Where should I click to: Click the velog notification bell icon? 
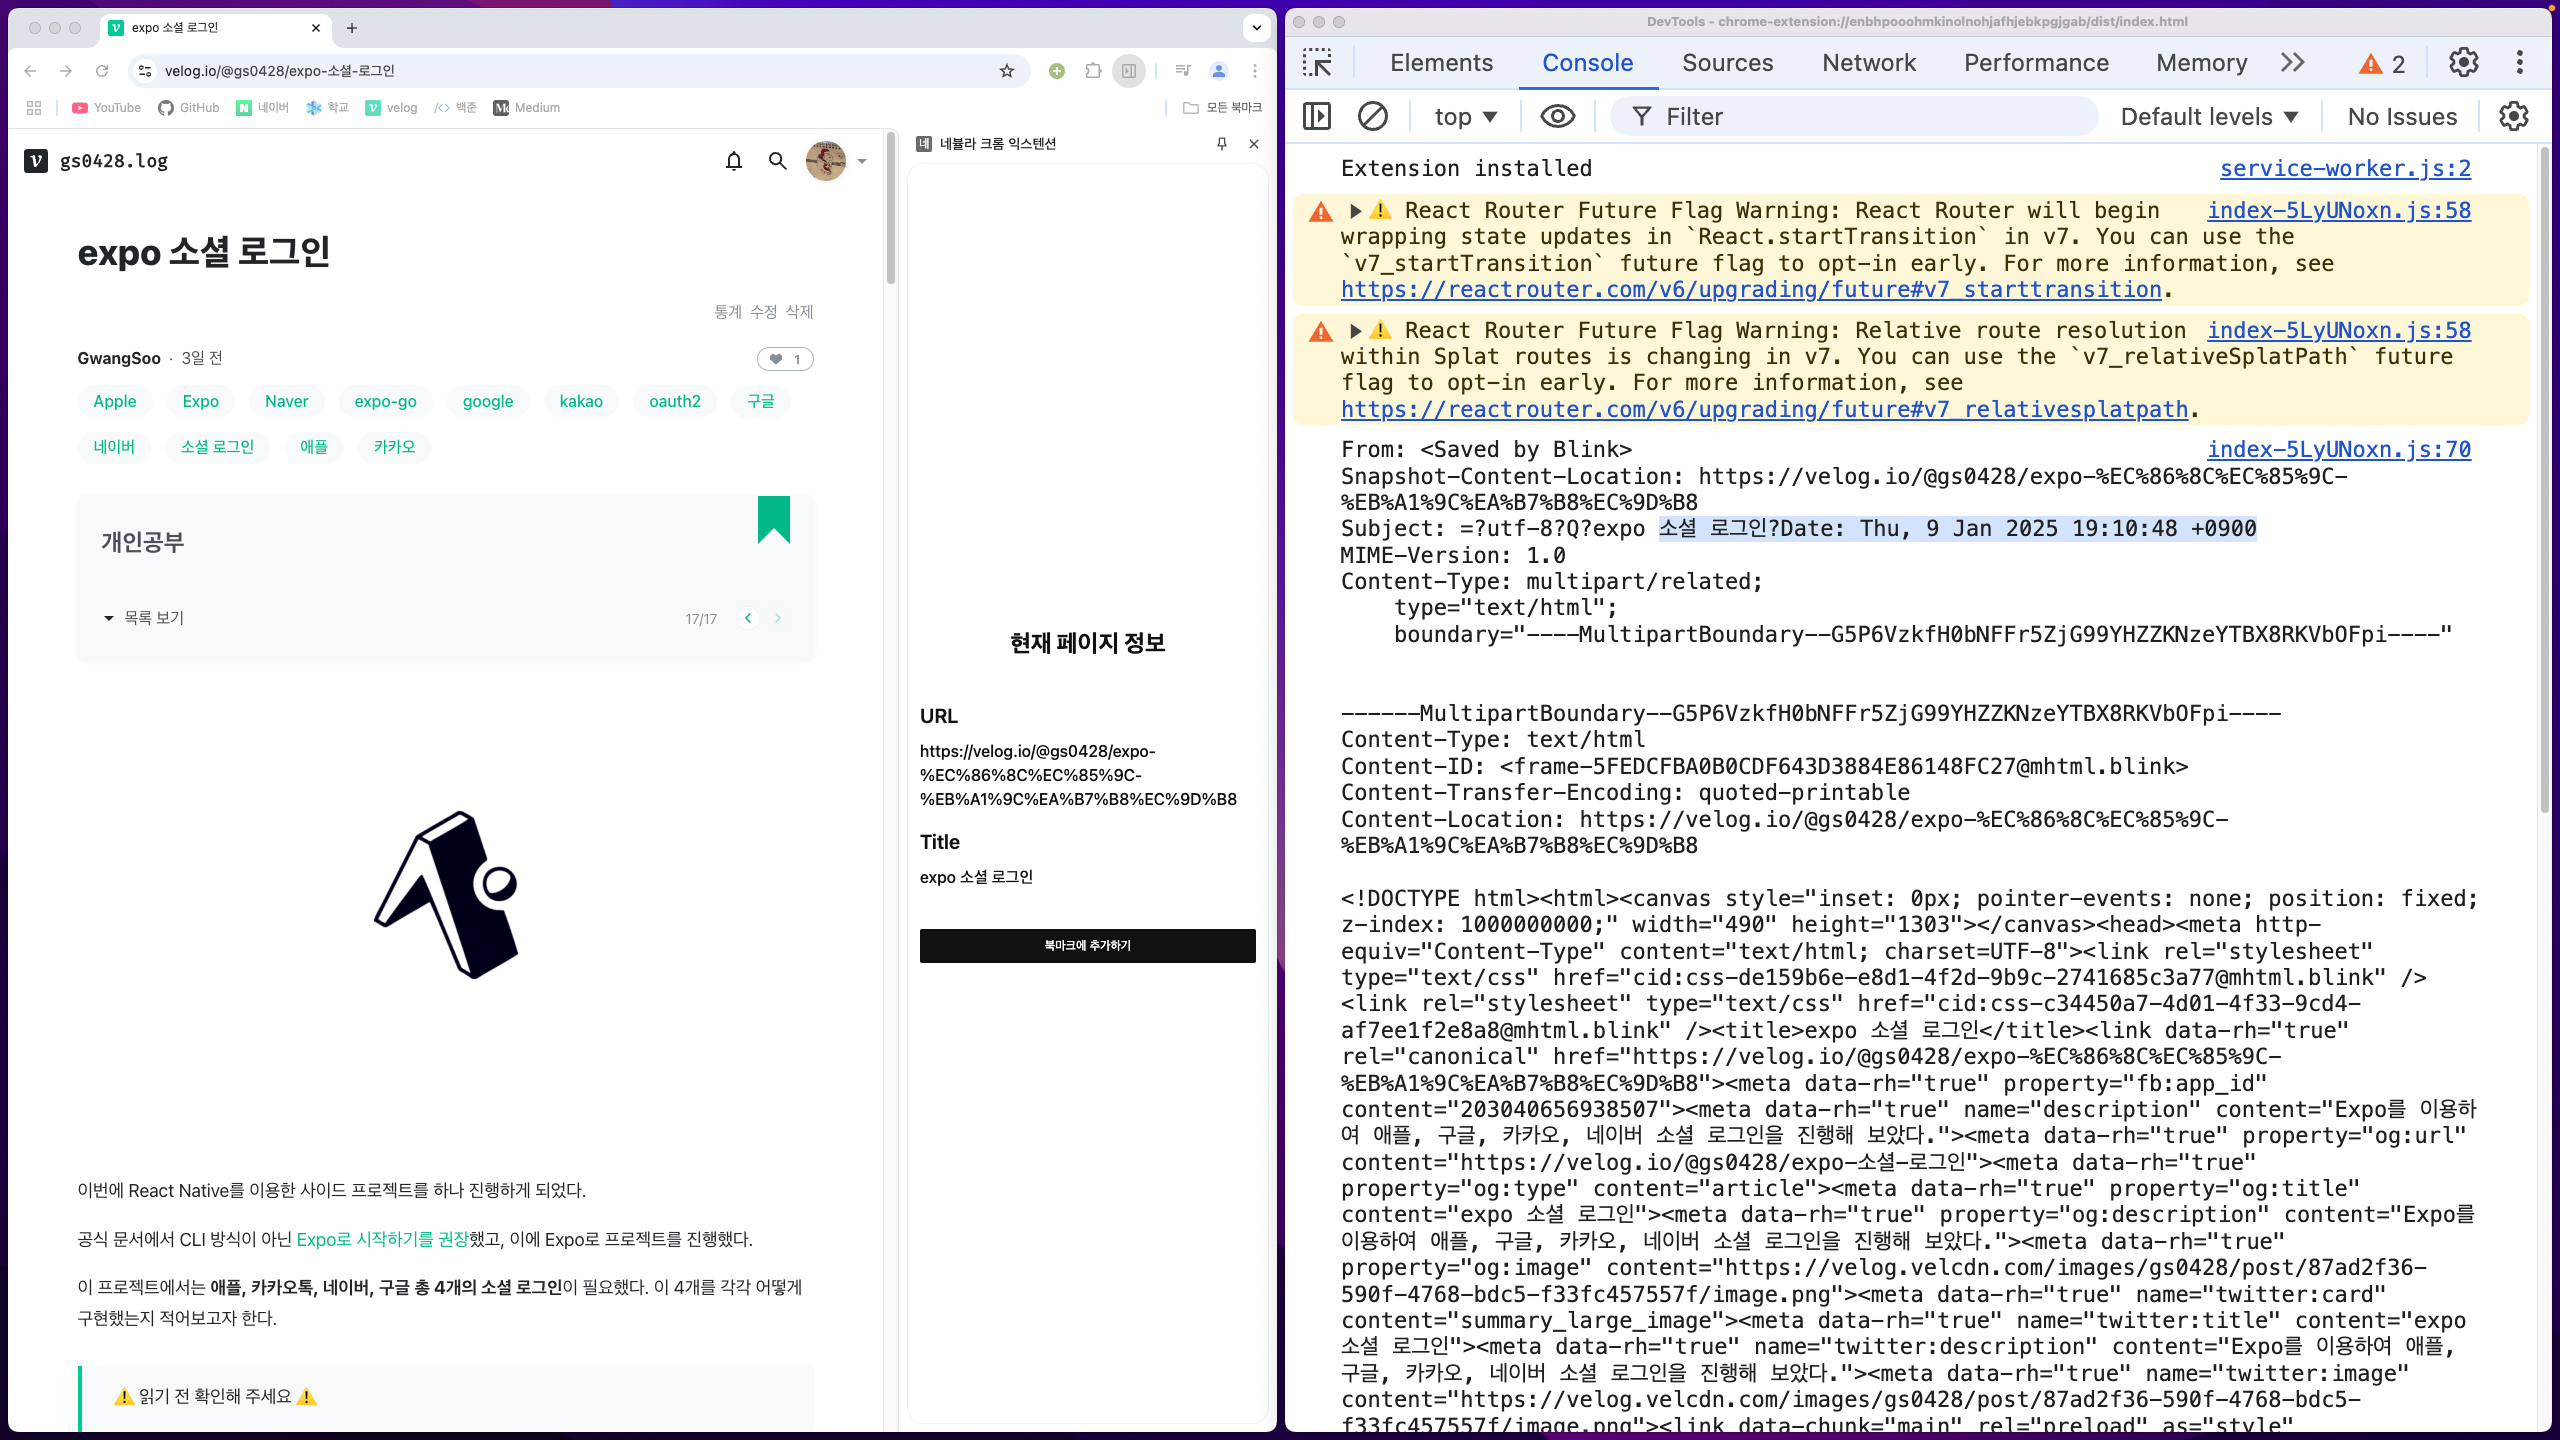[x=734, y=161]
